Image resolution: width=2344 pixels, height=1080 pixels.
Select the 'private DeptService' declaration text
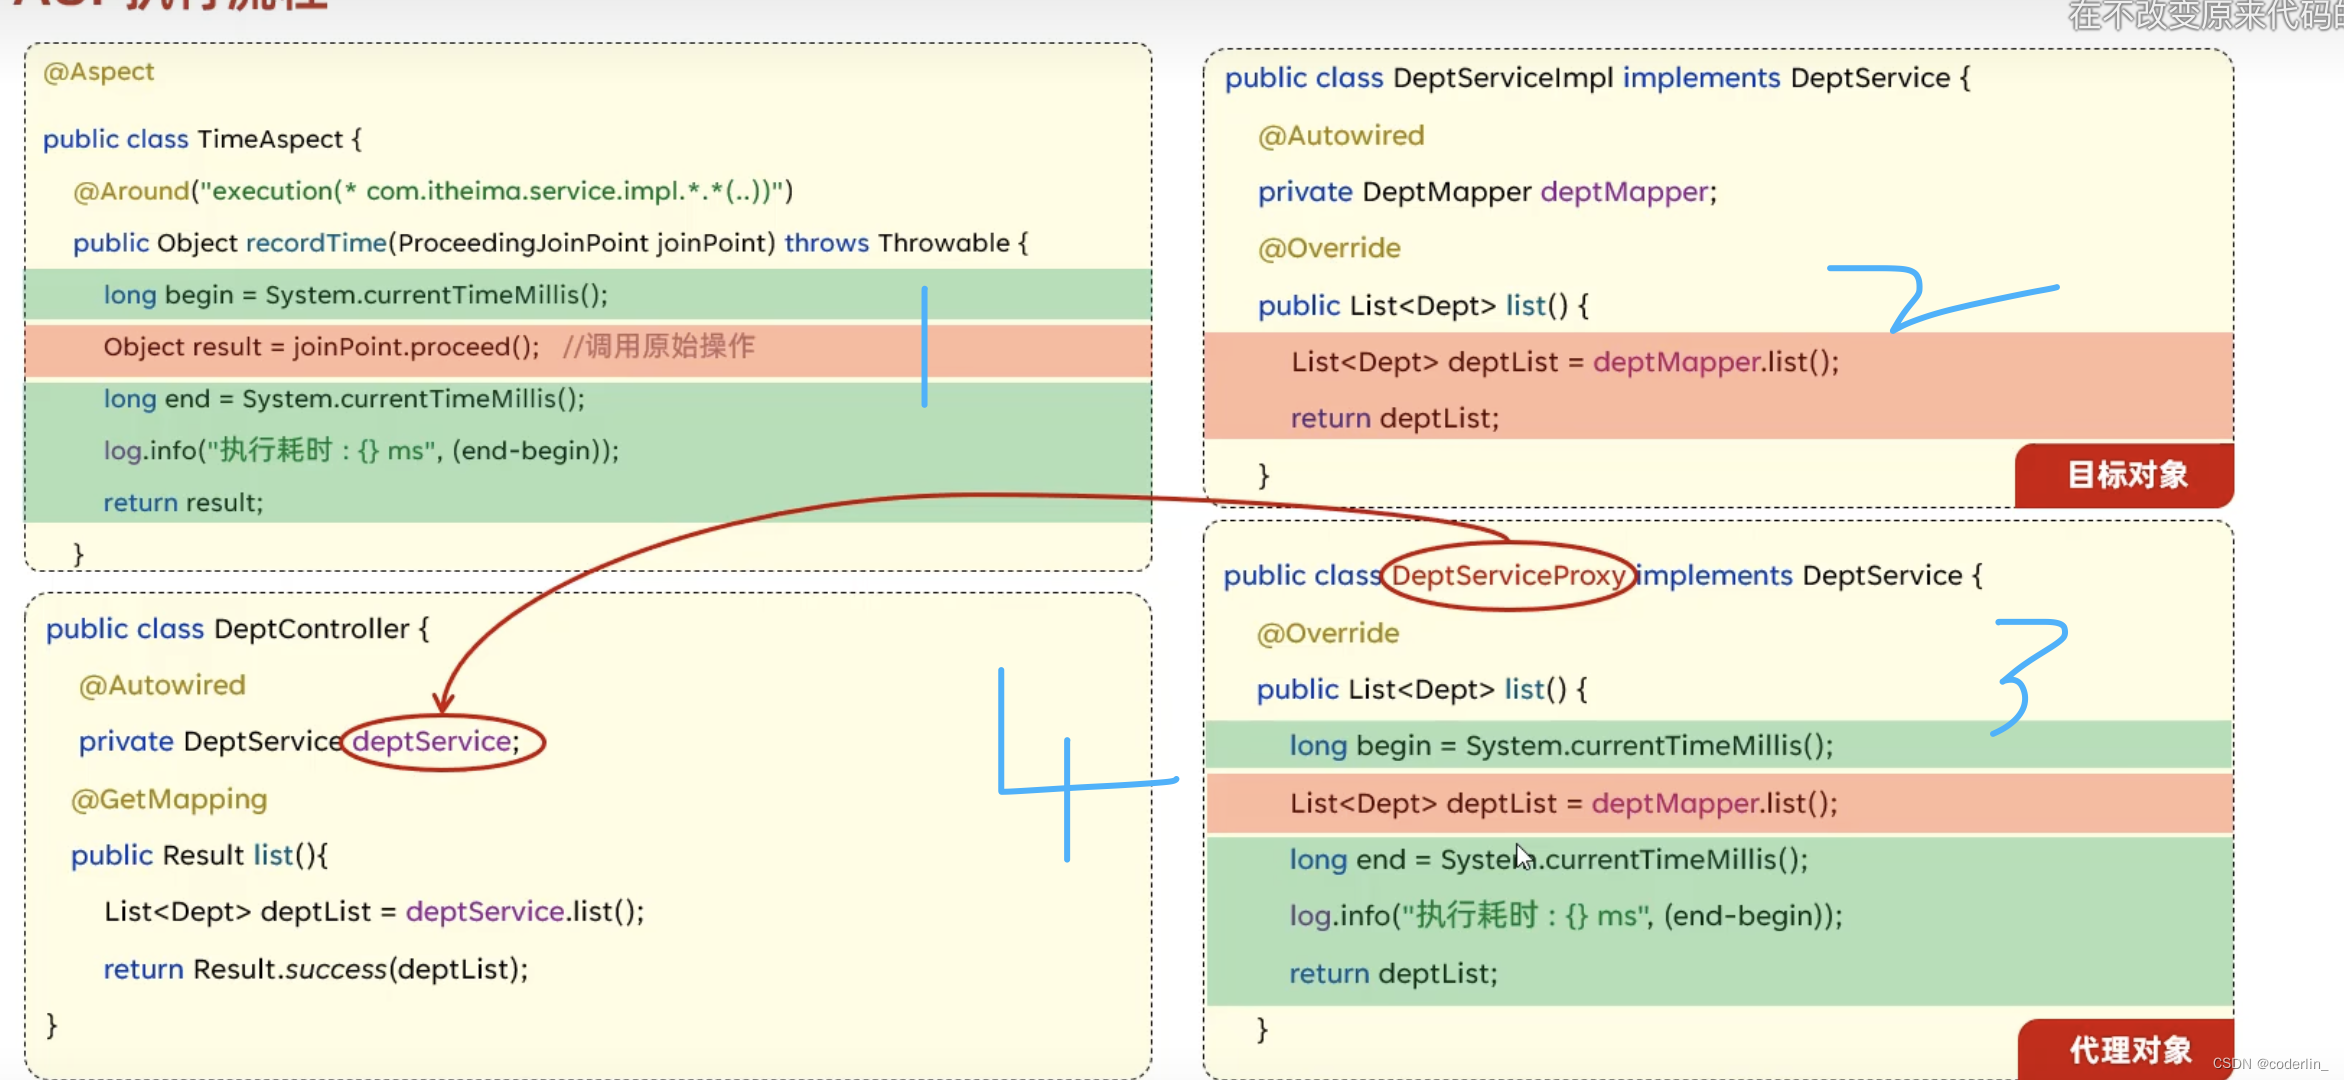click(x=211, y=741)
